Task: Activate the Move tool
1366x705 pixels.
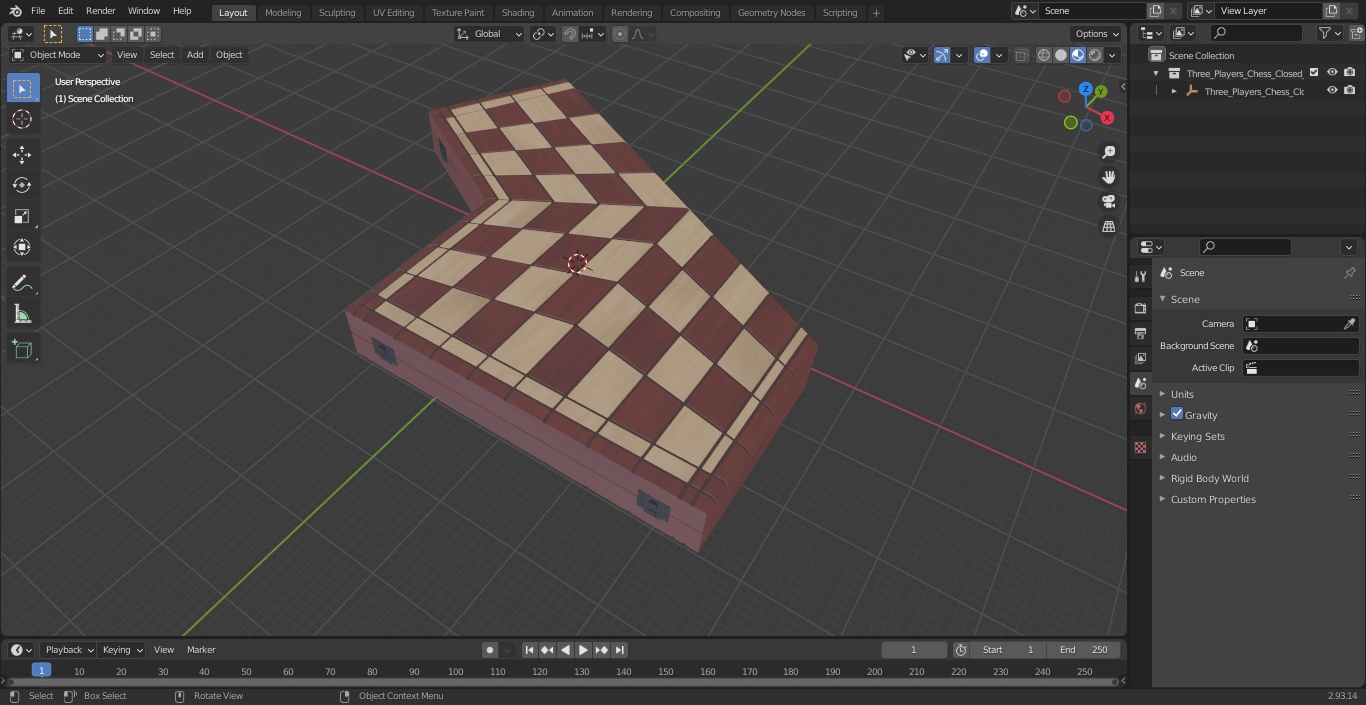Action: [x=22, y=154]
